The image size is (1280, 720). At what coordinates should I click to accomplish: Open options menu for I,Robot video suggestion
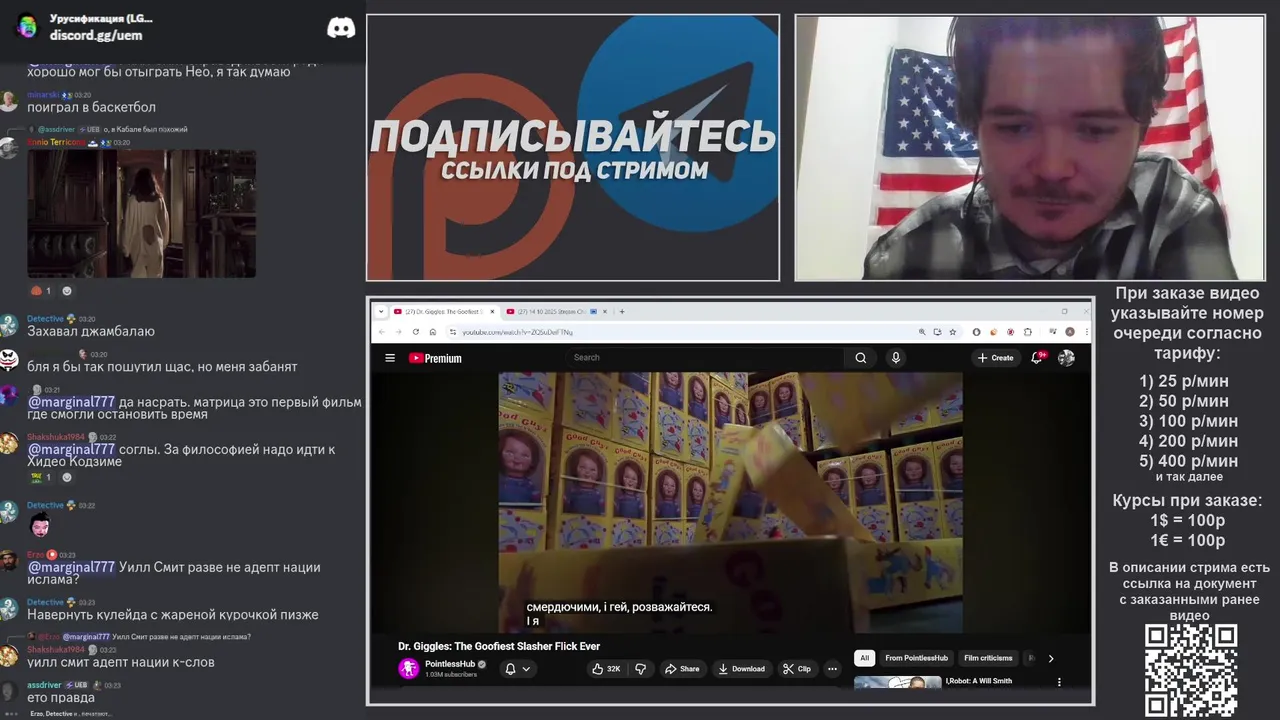1059,682
